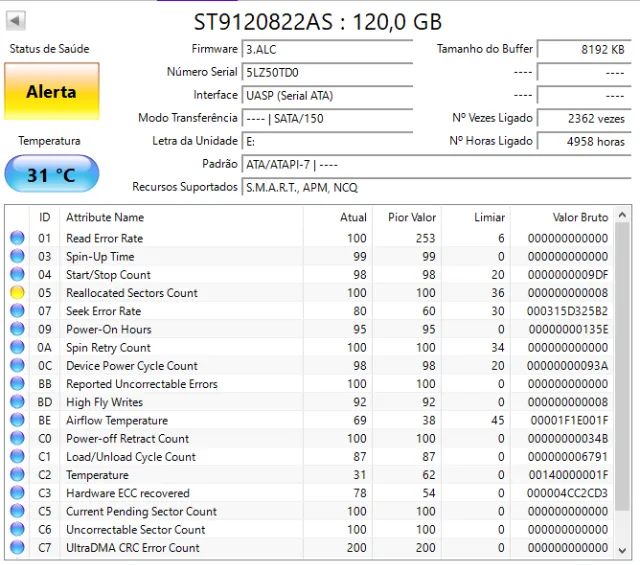Click the scrollbar down arrow in attribute list

point(622,550)
